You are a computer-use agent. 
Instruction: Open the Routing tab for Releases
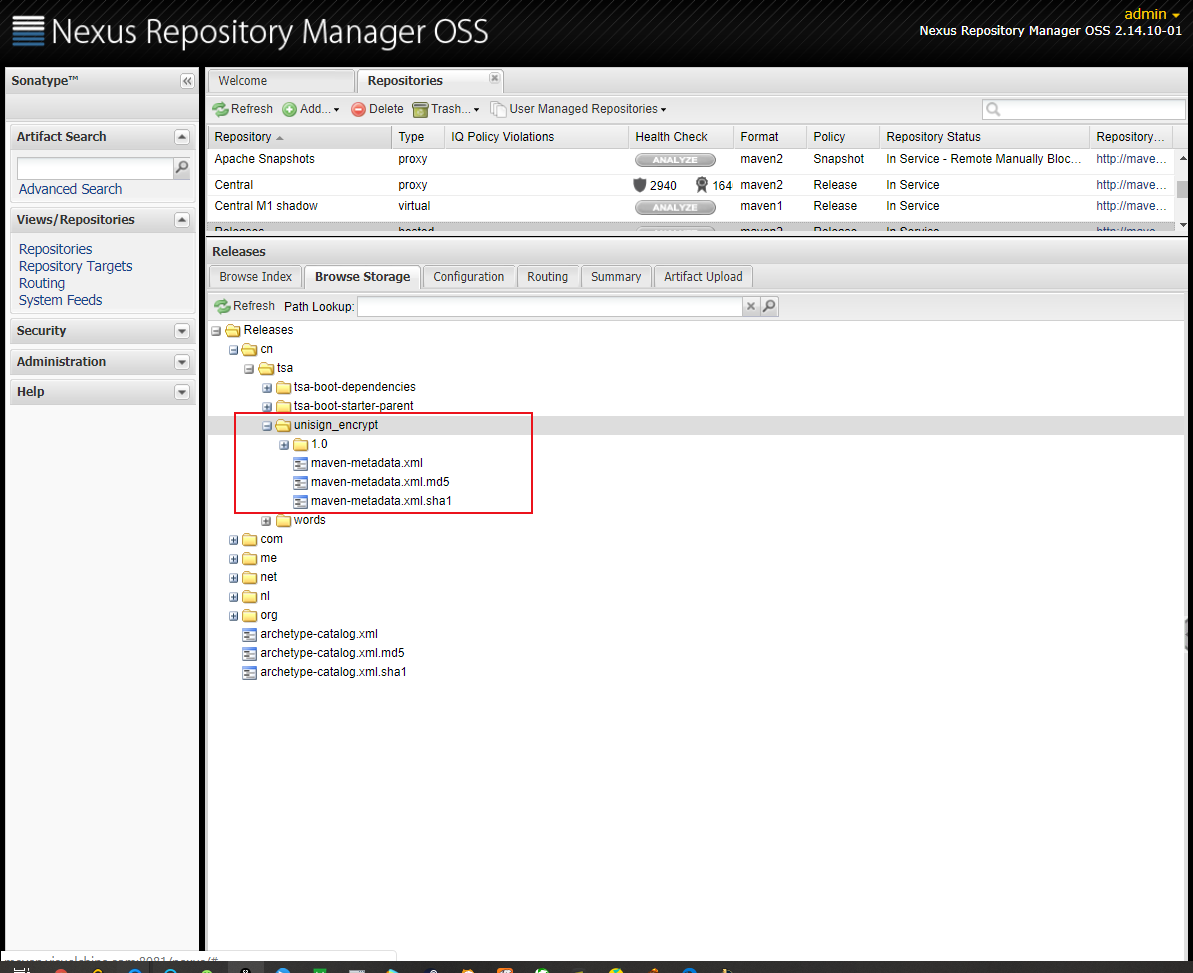548,277
